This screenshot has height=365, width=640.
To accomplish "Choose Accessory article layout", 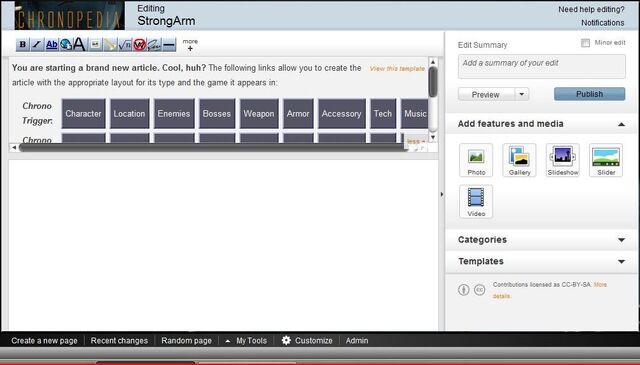I will (x=342, y=114).
